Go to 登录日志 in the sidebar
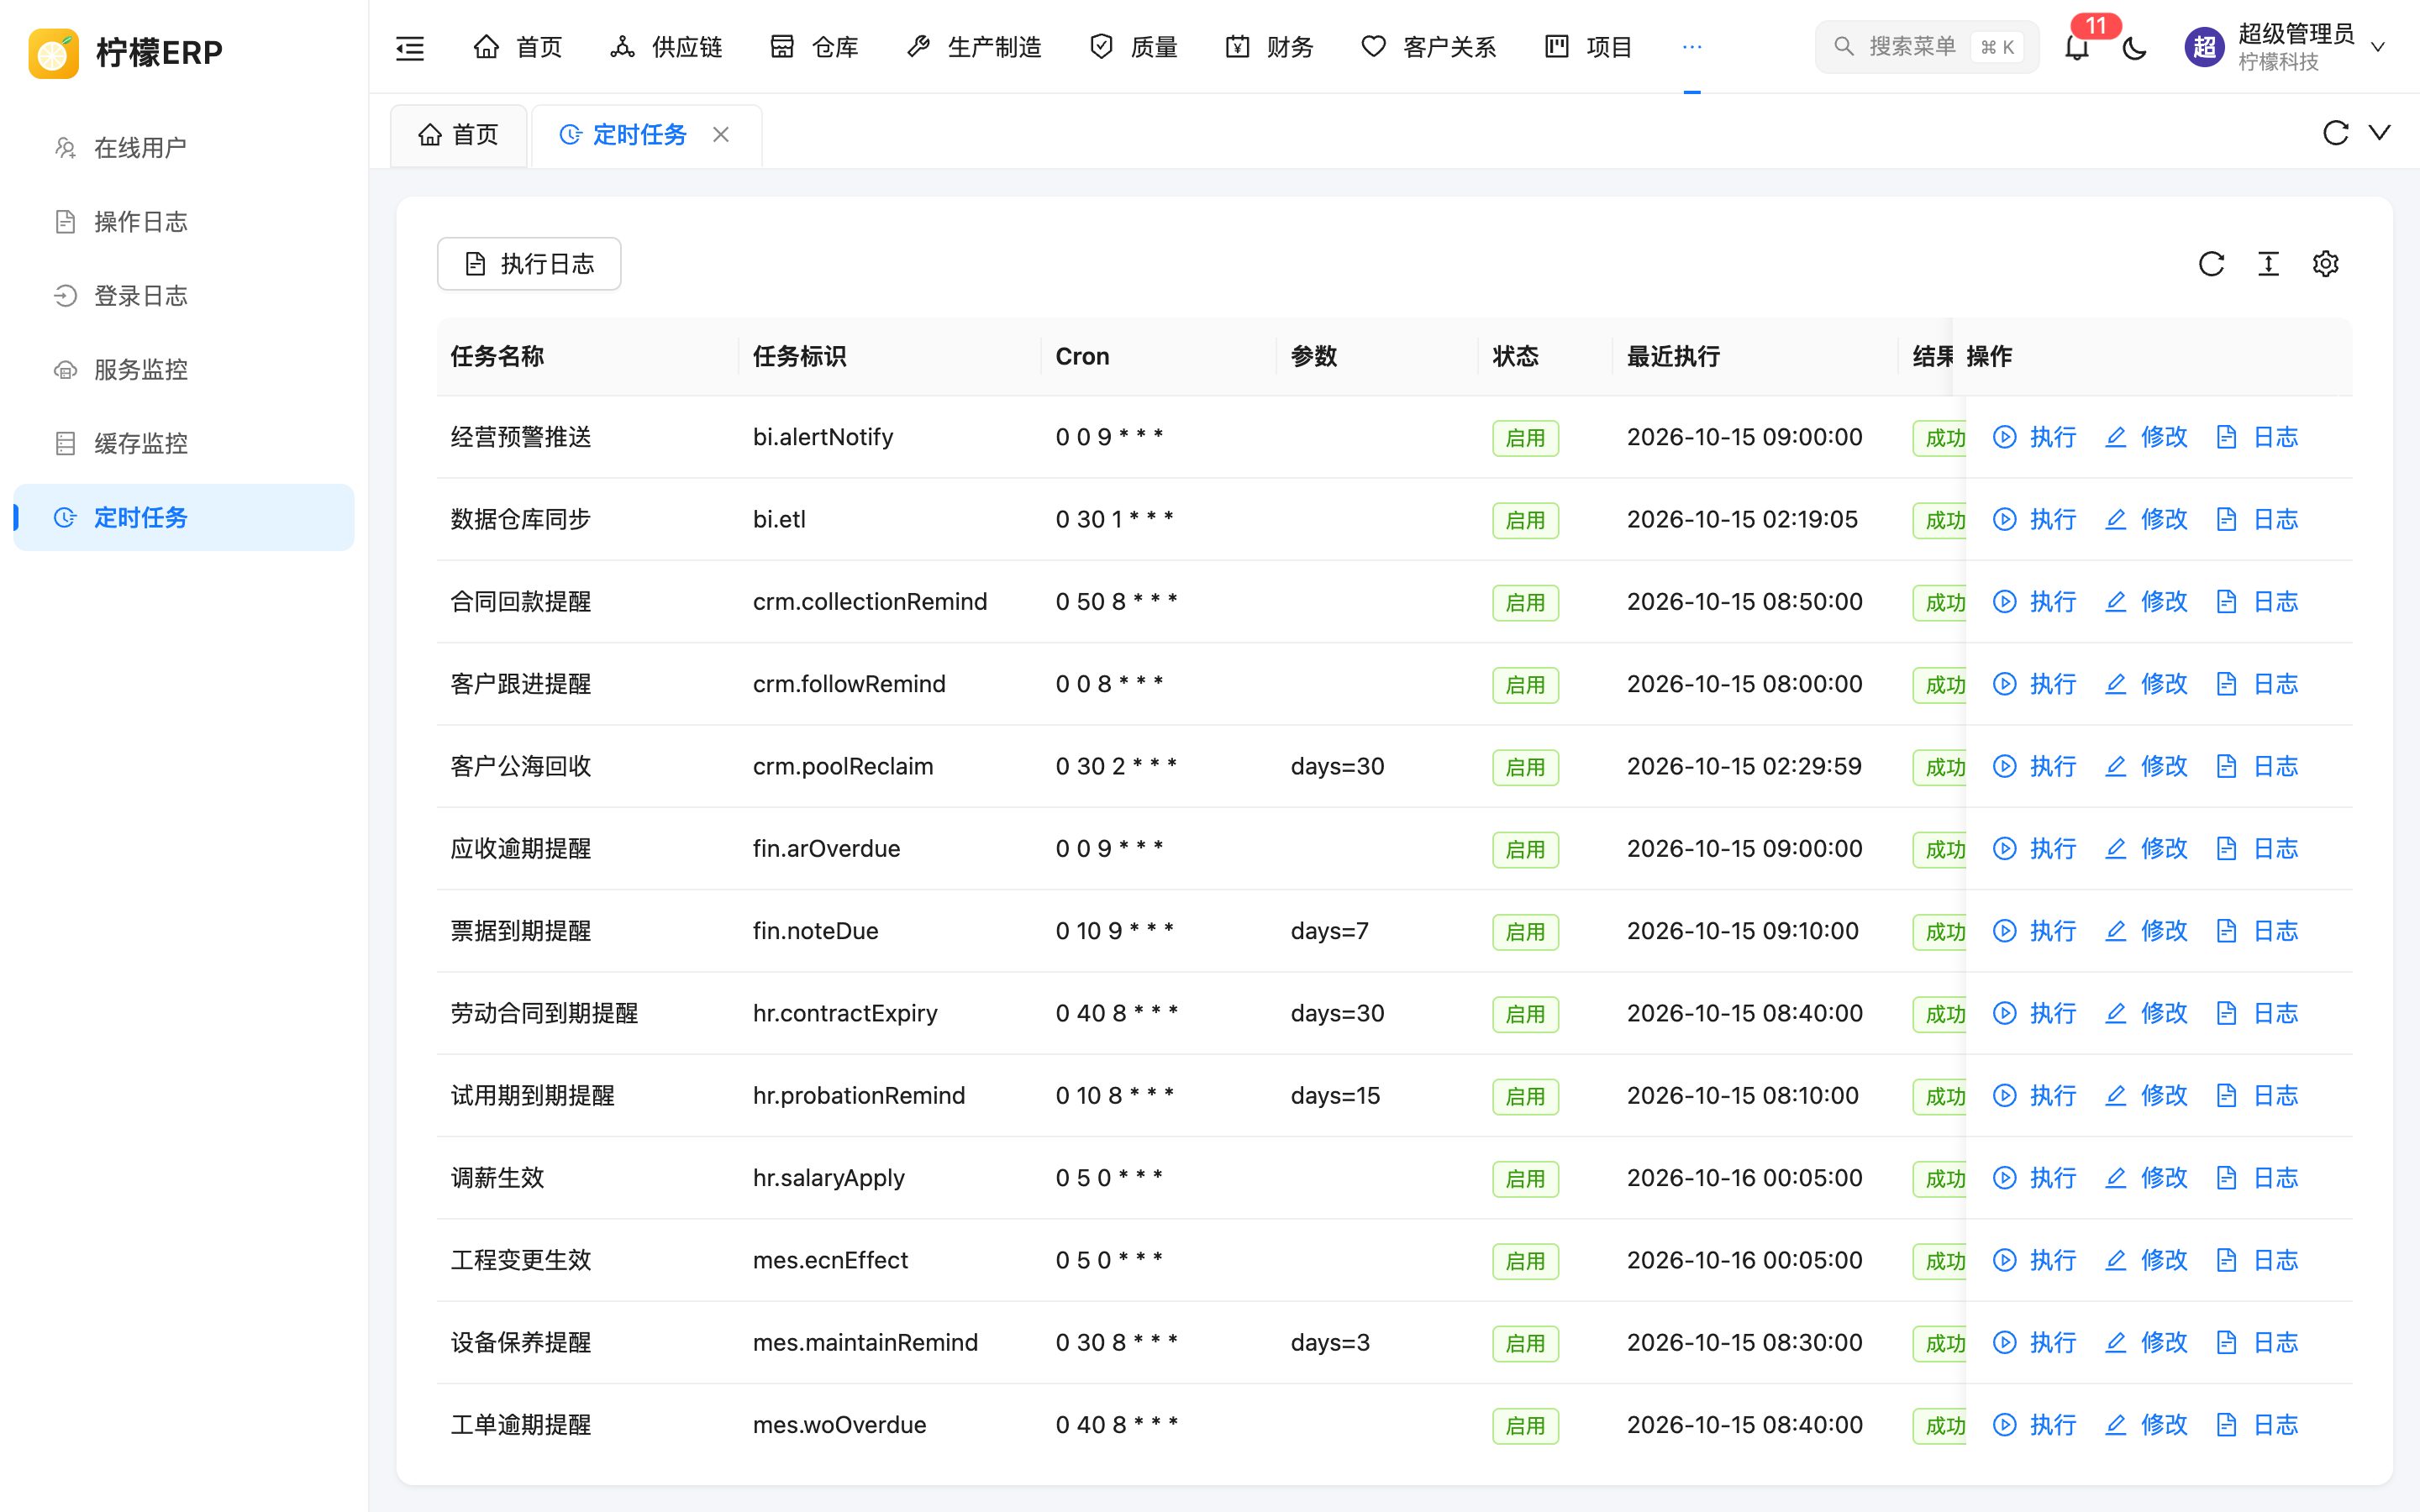The image size is (2420, 1512). (x=184, y=296)
